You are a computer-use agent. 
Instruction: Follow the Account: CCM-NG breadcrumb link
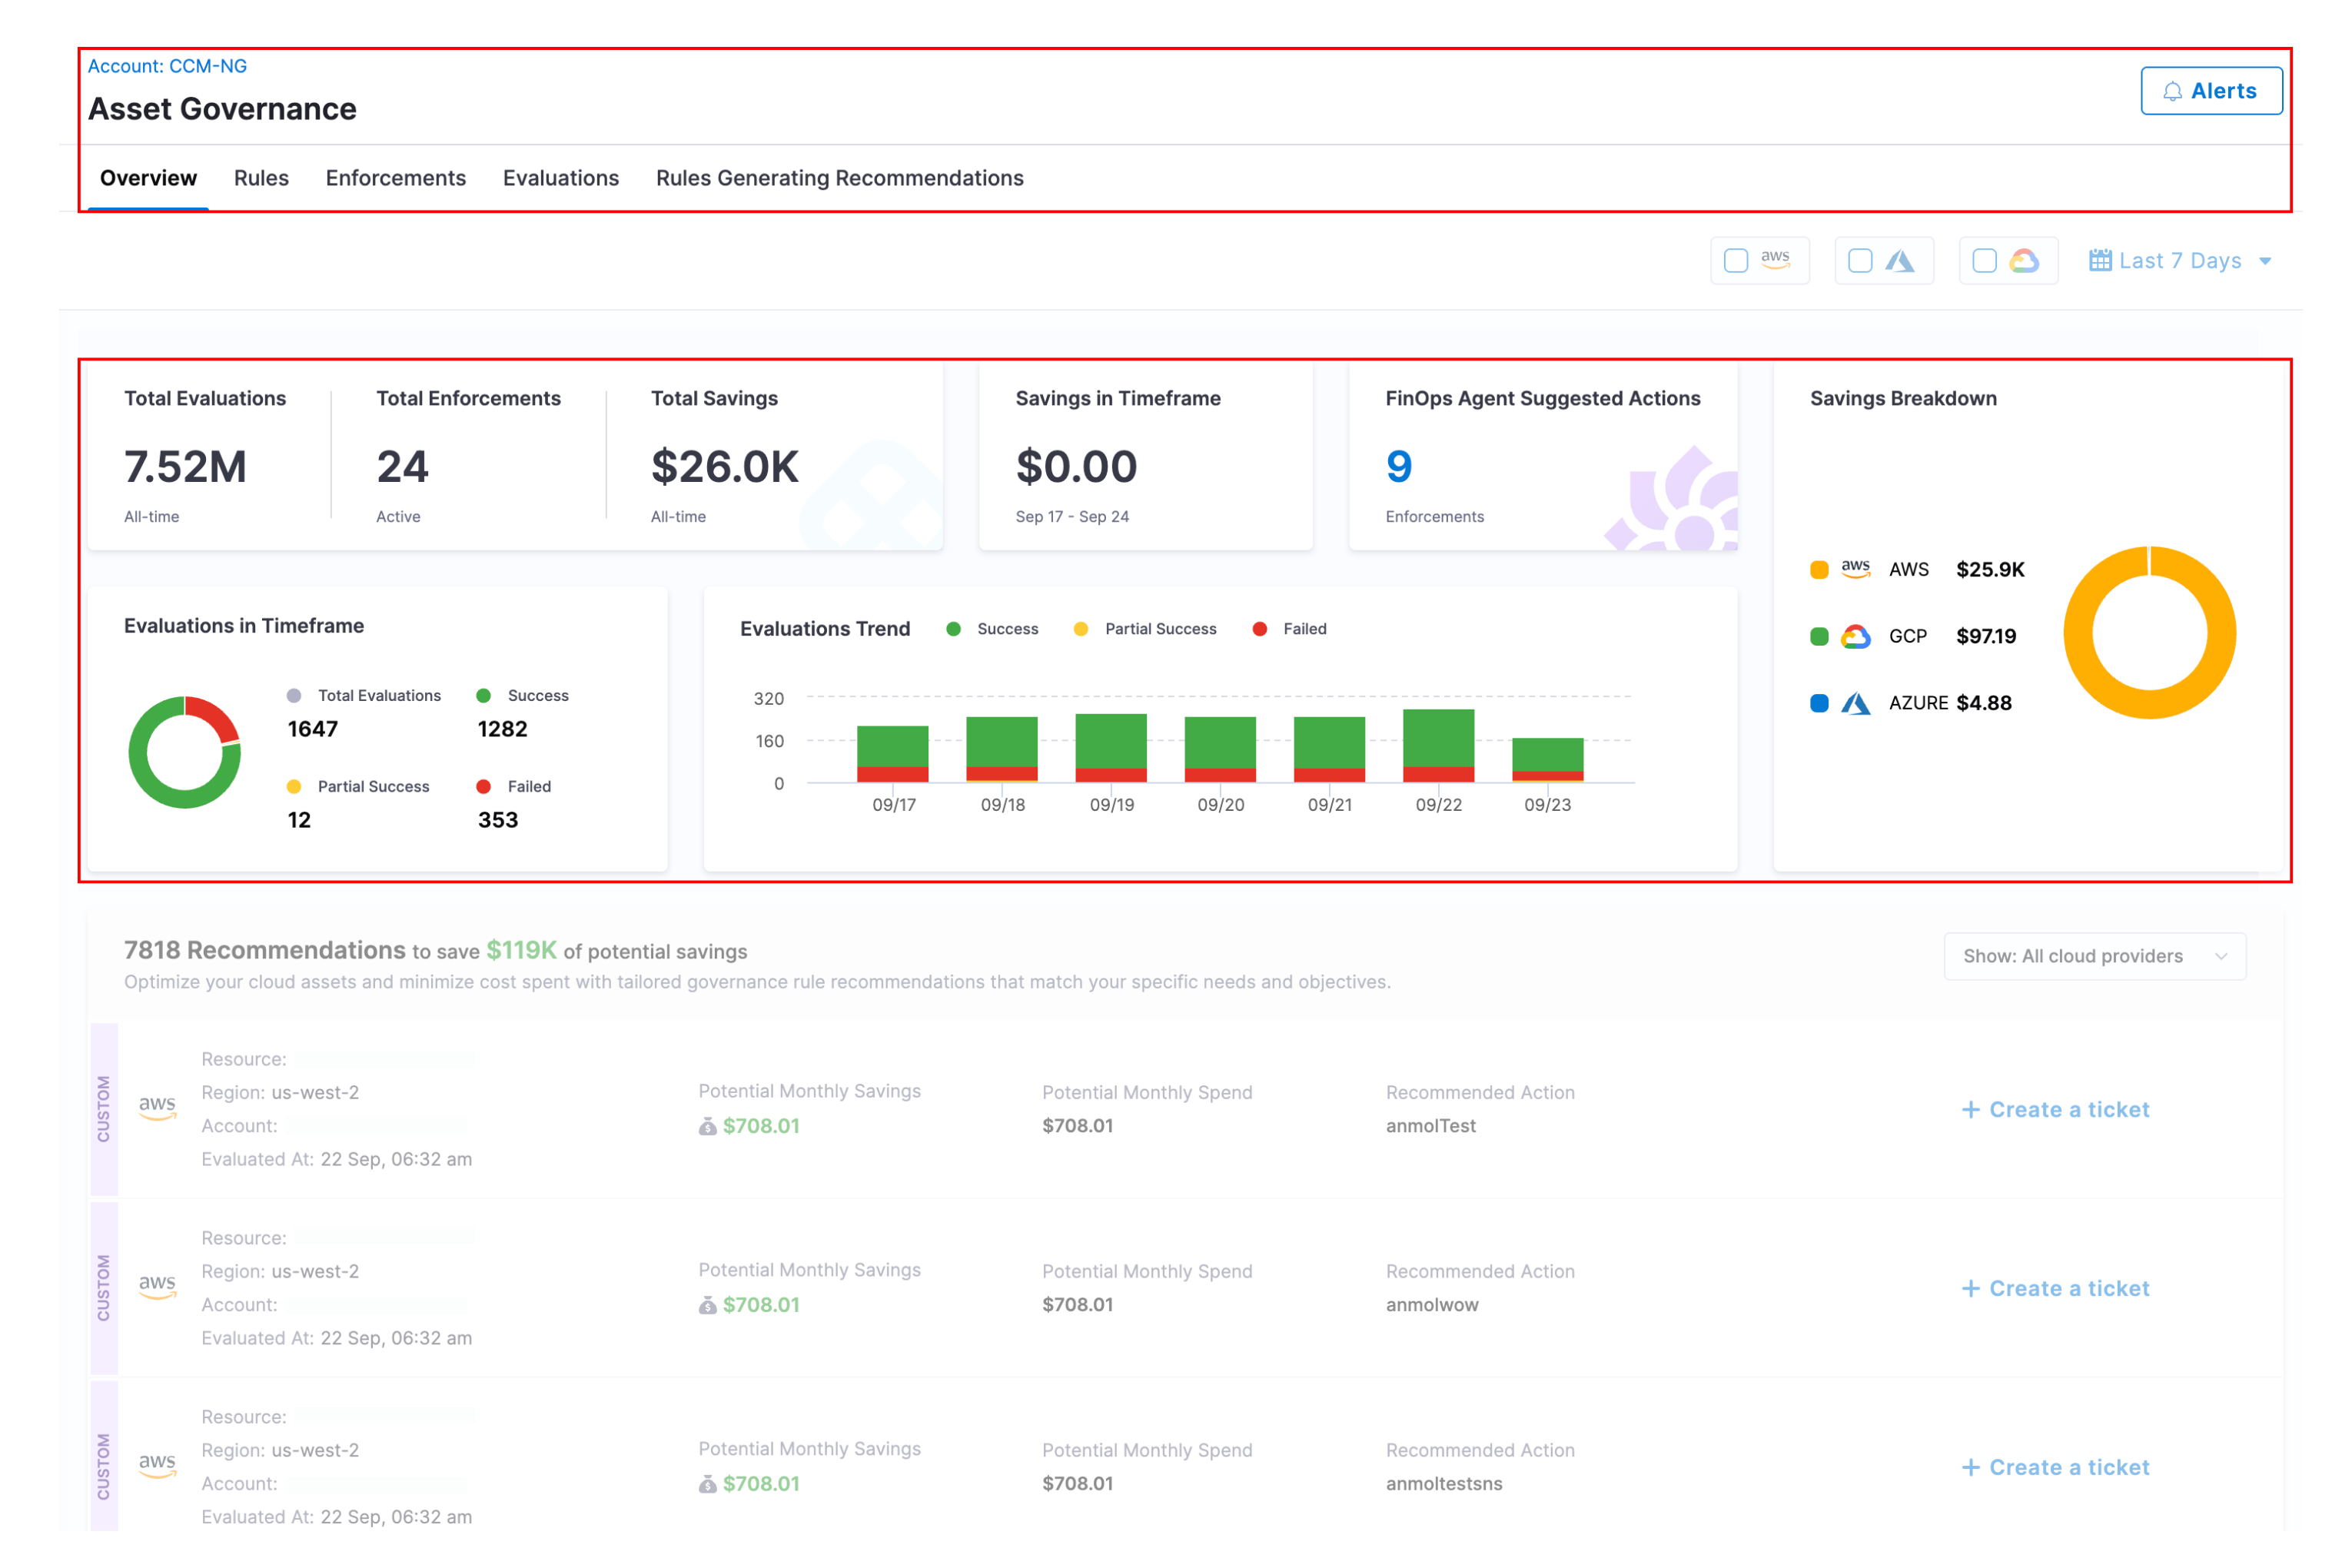[167, 66]
